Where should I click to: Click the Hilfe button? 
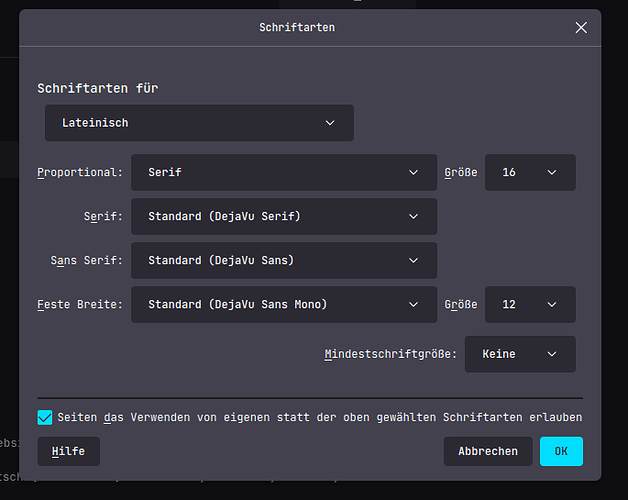pos(68,451)
